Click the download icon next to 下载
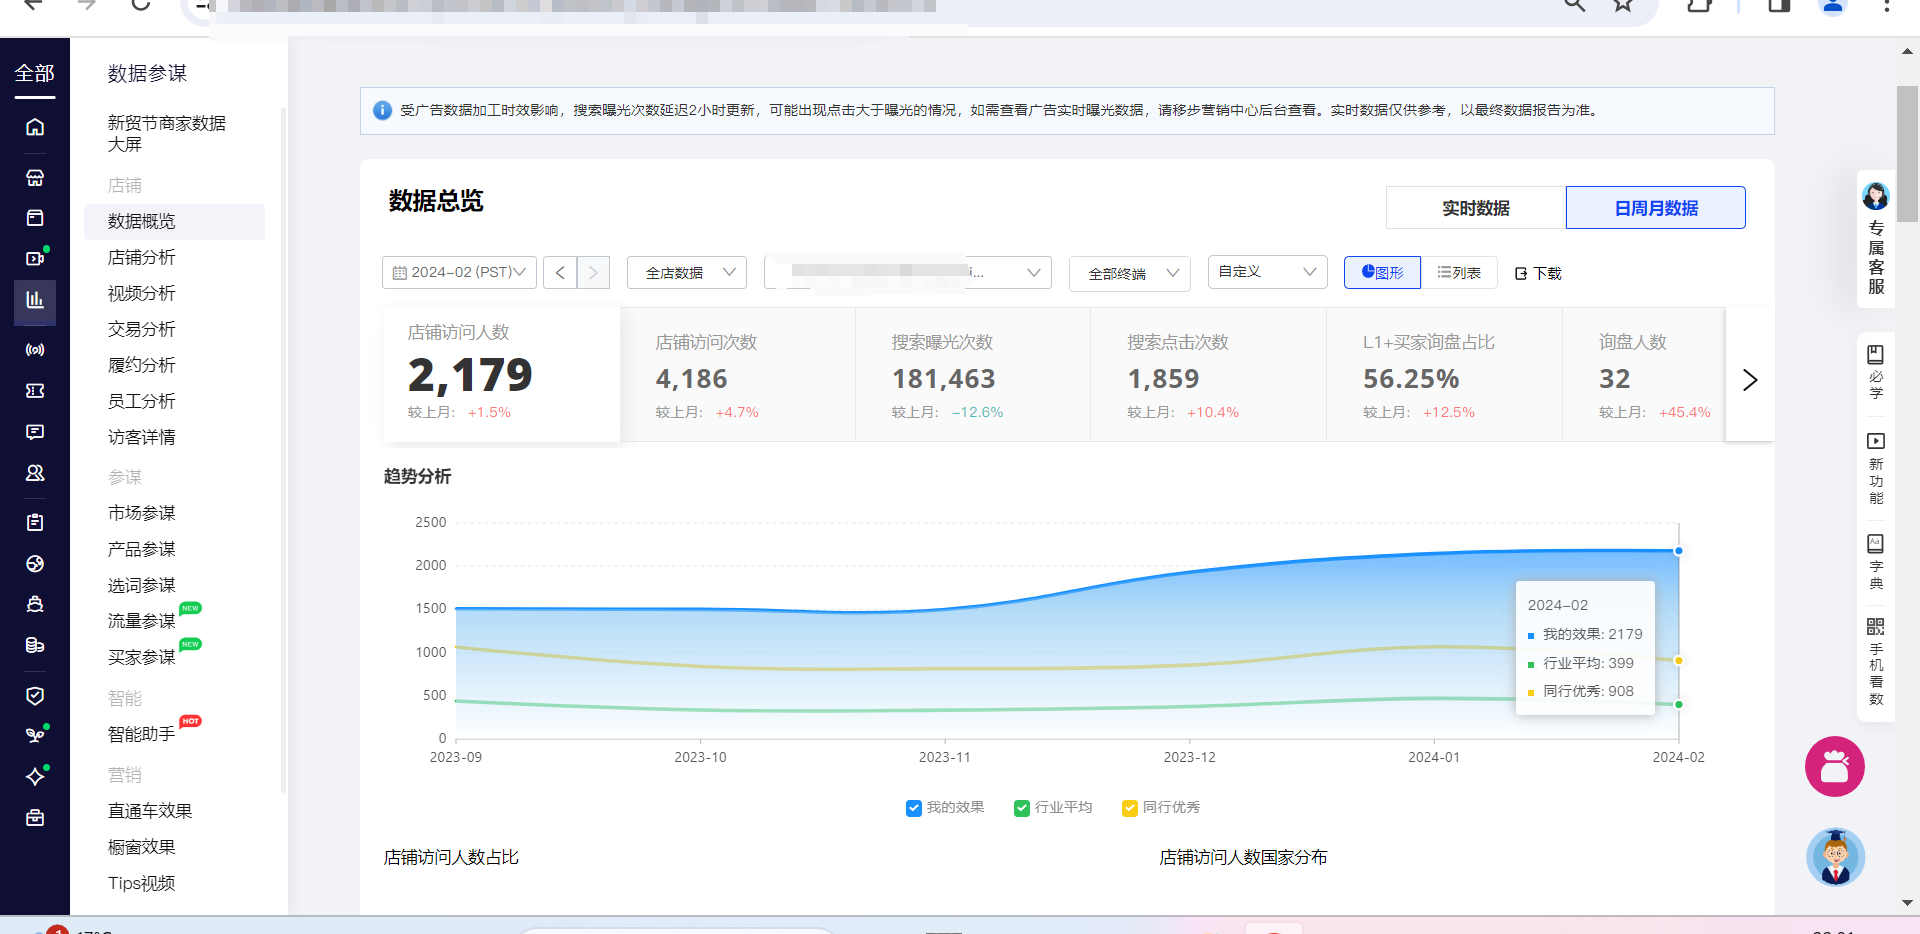Viewport: 1920px width, 934px height. (1521, 273)
